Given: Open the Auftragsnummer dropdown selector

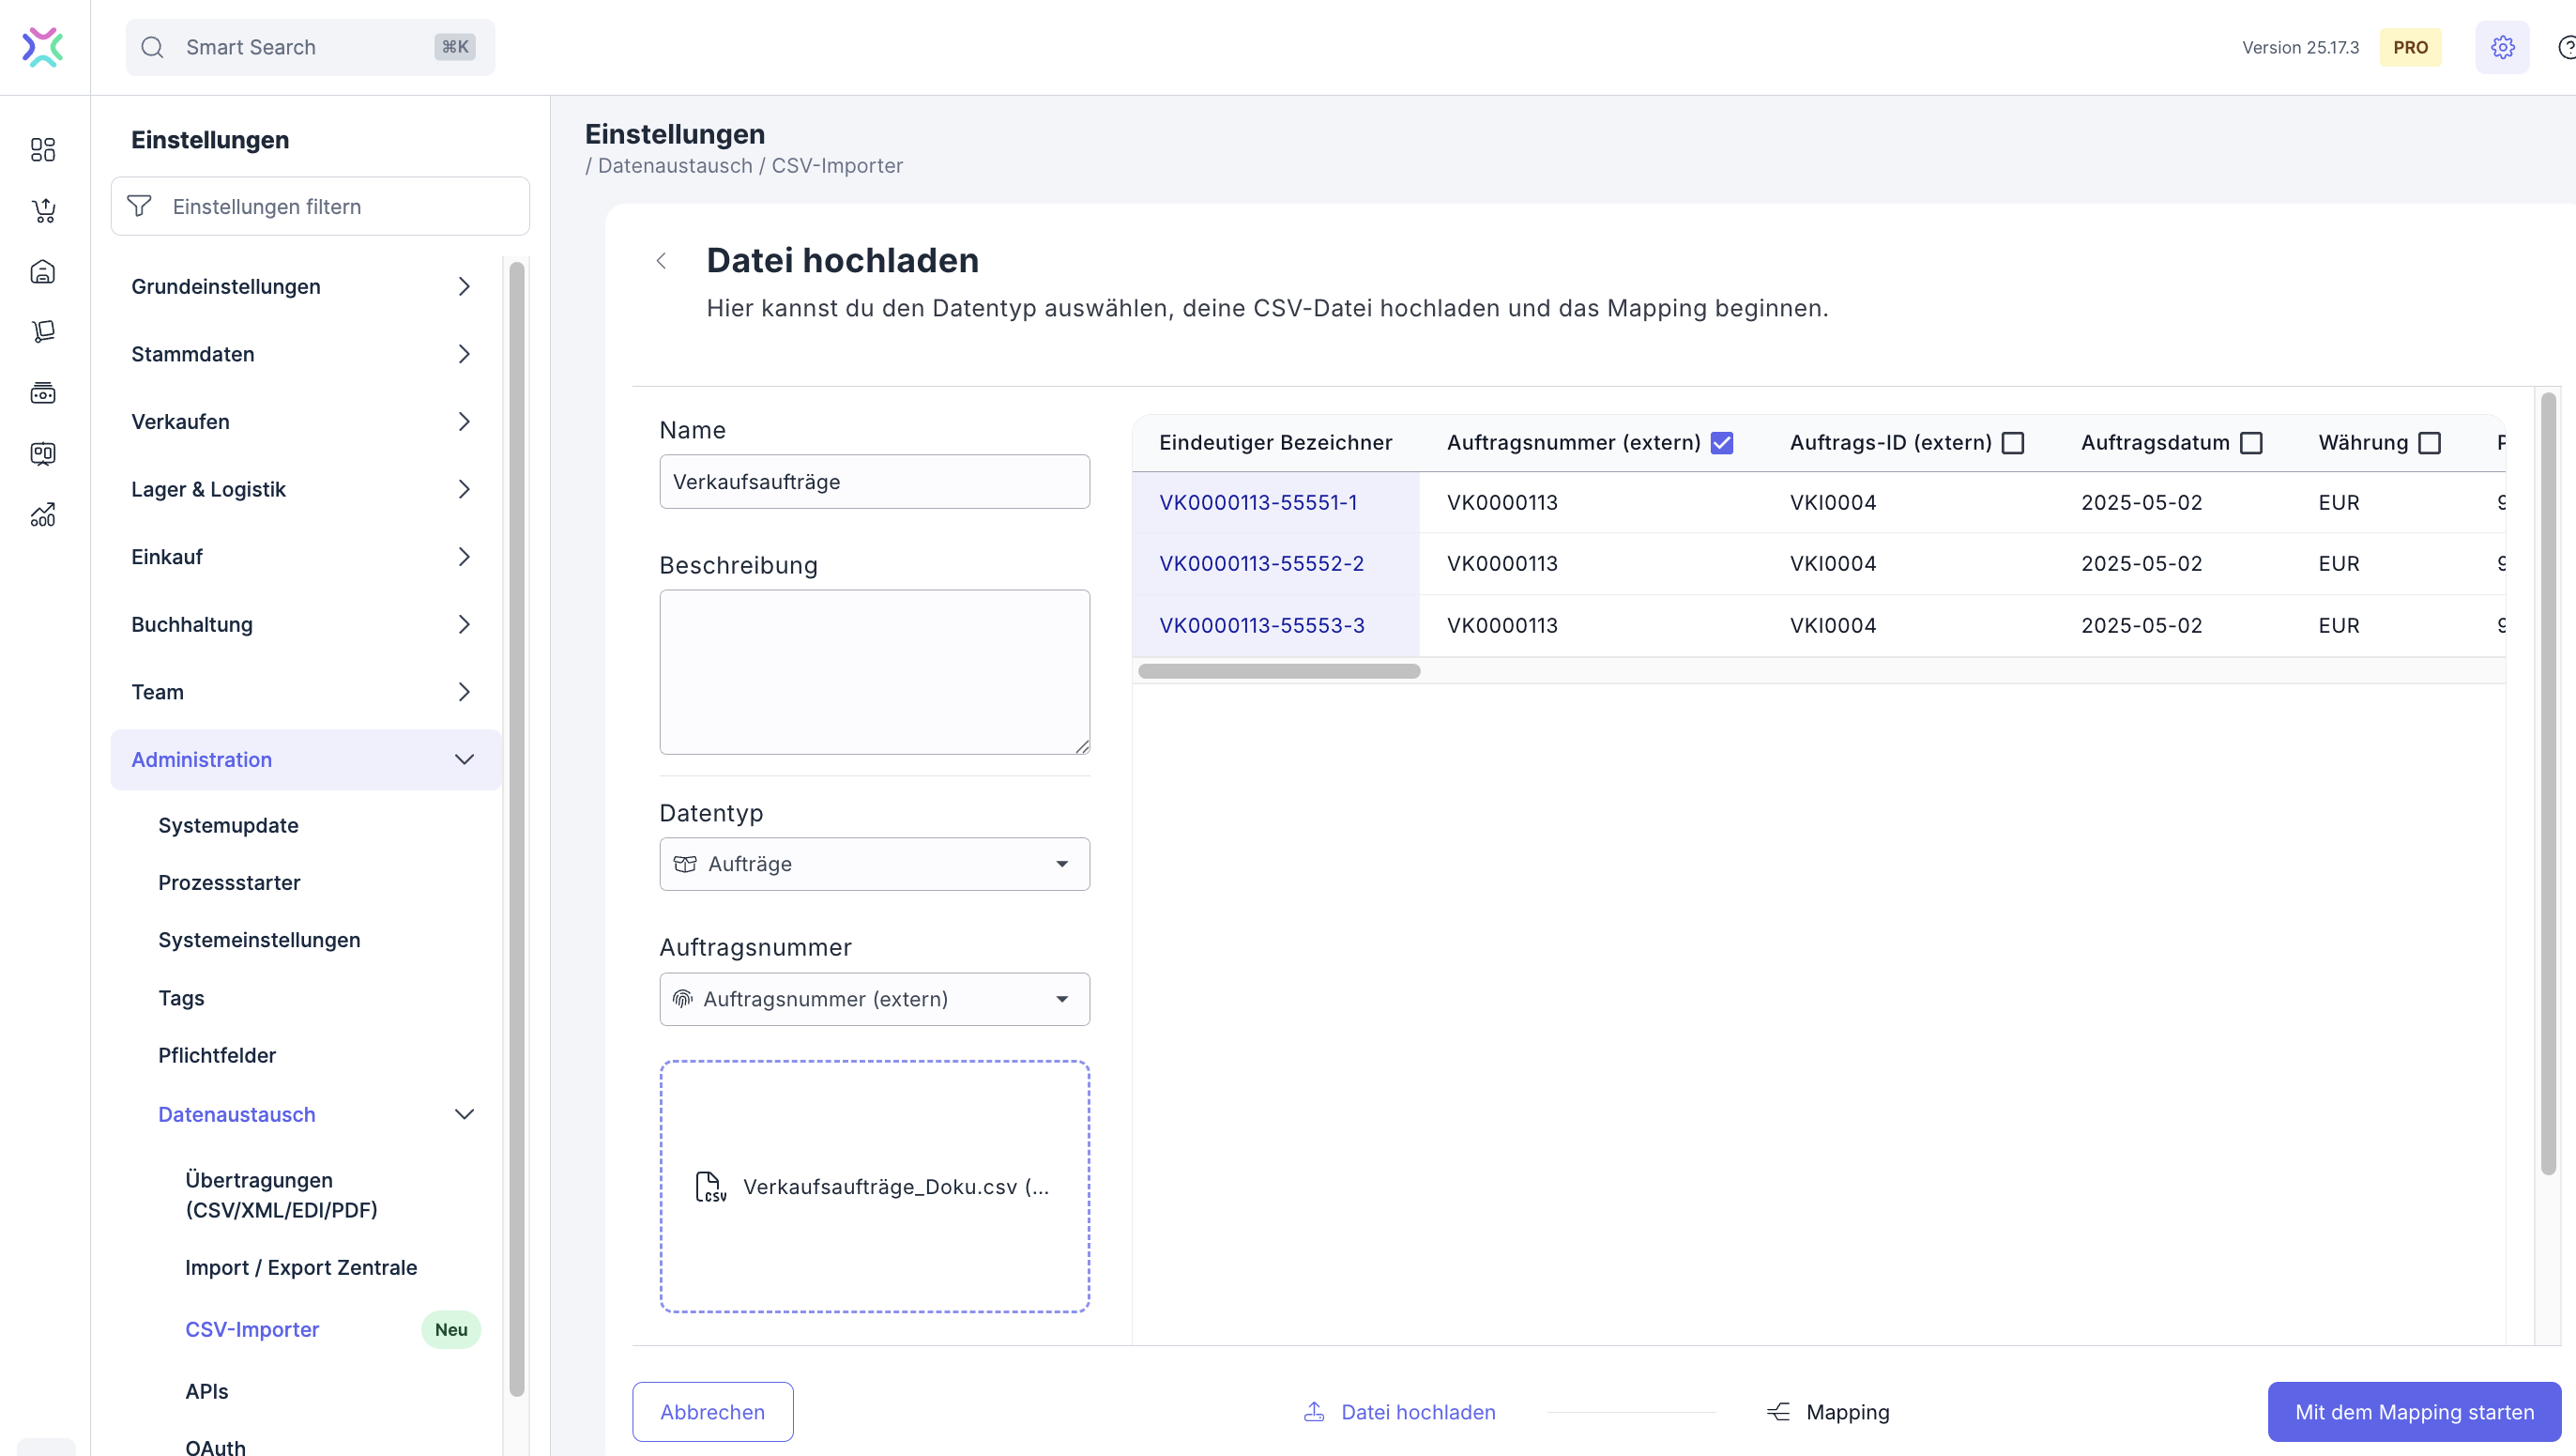Looking at the screenshot, I should (x=874, y=999).
